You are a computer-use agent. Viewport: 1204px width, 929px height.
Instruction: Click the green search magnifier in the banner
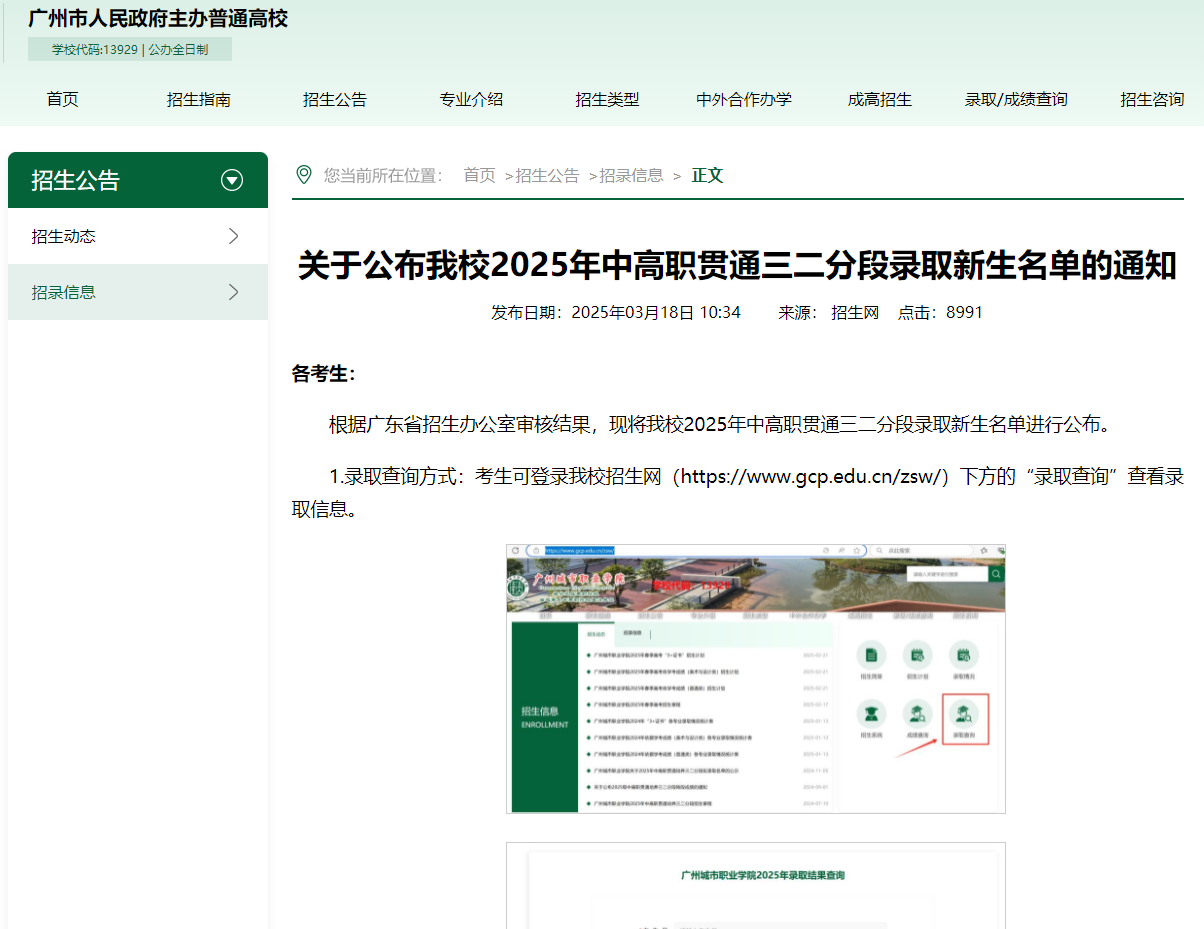tap(996, 574)
